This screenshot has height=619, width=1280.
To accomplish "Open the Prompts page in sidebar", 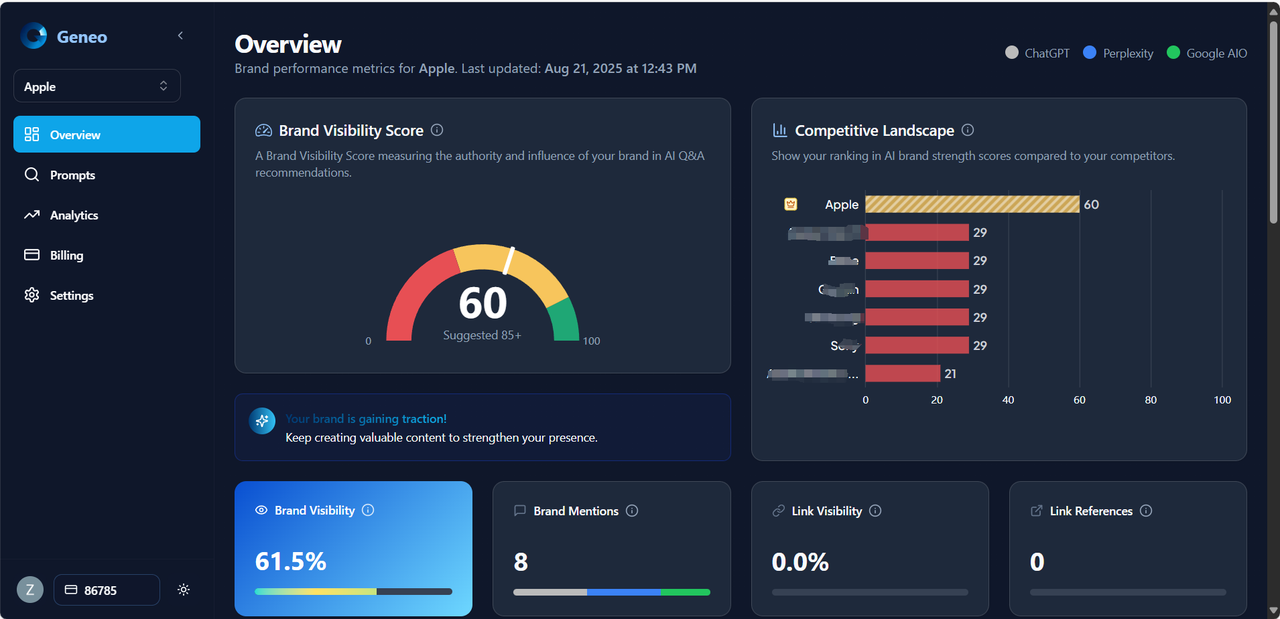I will pos(107,175).
